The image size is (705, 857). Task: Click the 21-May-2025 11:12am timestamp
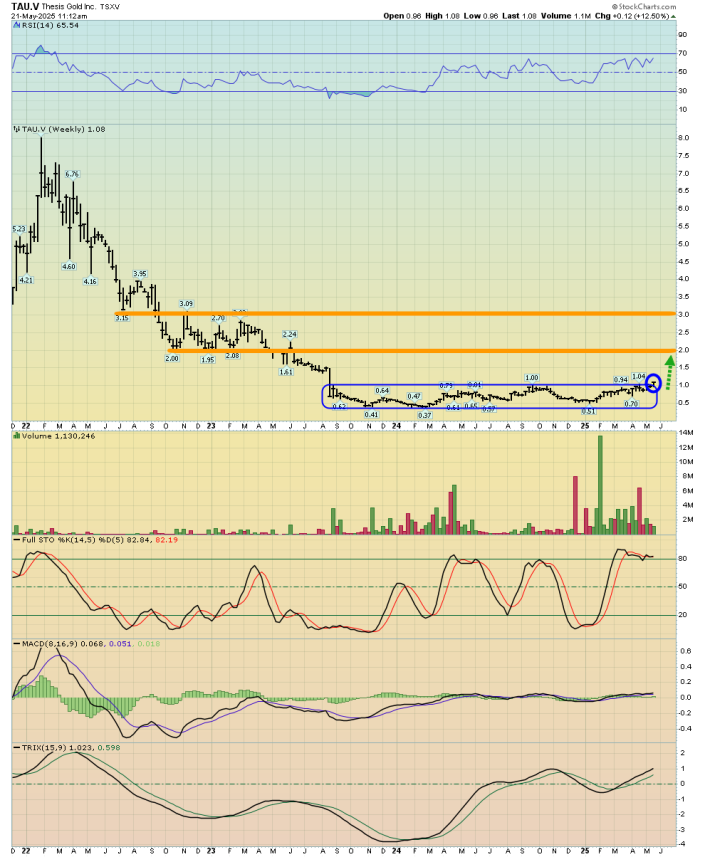[49, 16]
